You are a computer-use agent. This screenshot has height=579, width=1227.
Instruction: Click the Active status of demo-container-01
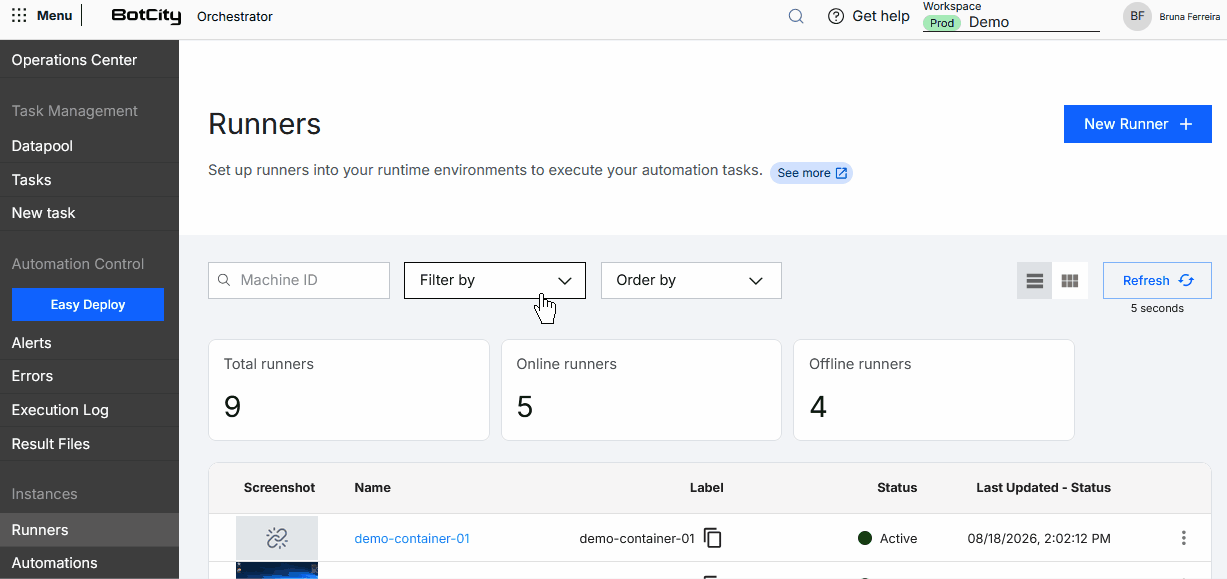(888, 539)
